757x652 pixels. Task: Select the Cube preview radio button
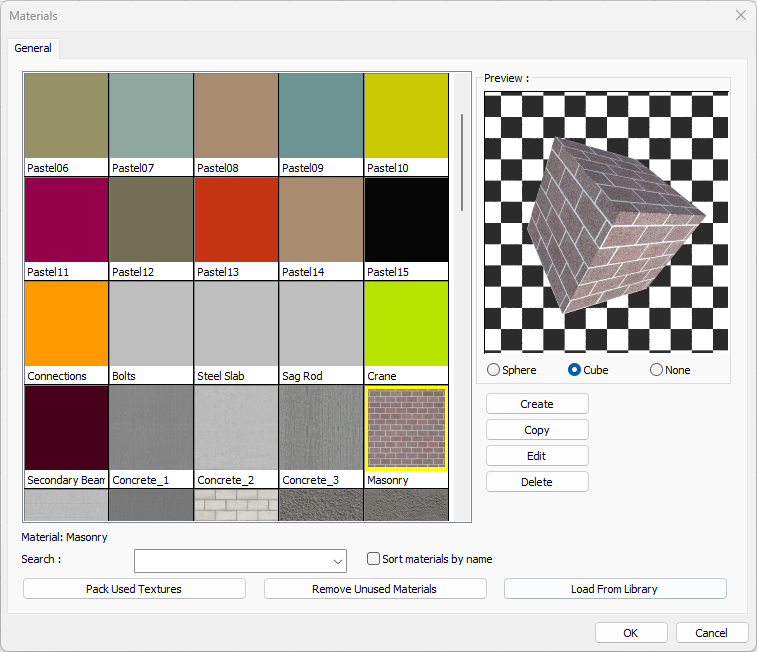575,370
